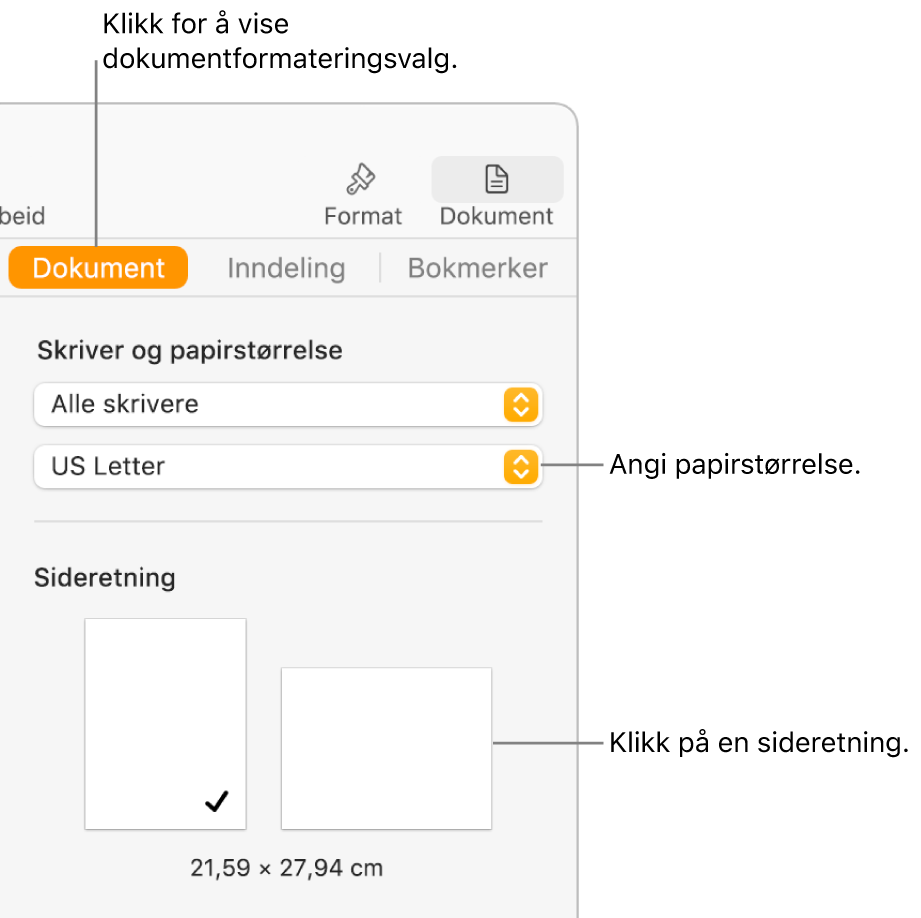Choose the landscape page orientation thumbnail
The height and width of the screenshot is (918, 921).
click(386, 748)
